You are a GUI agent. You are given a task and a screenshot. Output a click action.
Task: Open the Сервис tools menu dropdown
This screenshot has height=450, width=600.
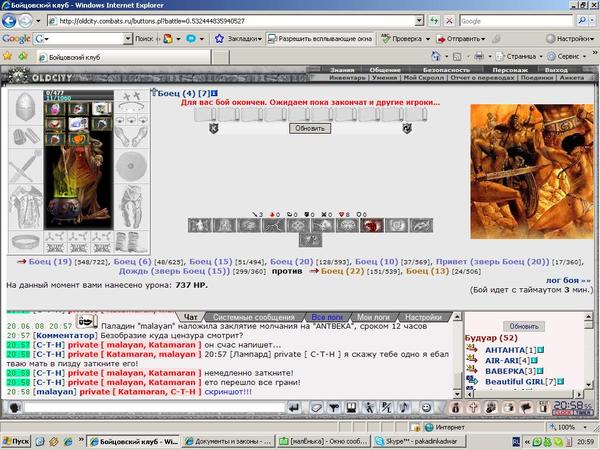[x=584, y=57]
